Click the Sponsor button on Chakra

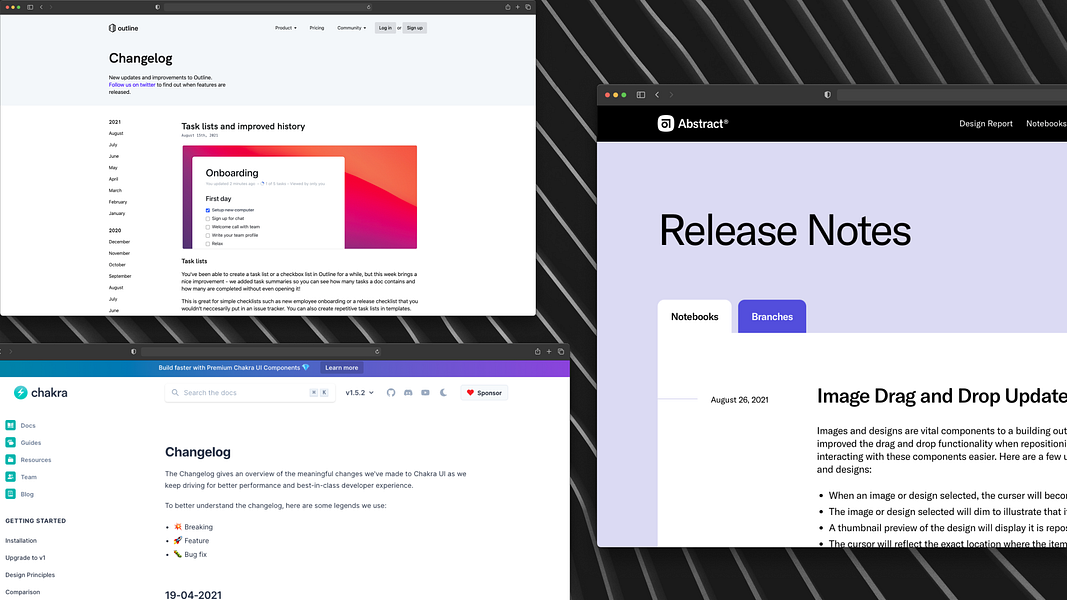coord(485,393)
